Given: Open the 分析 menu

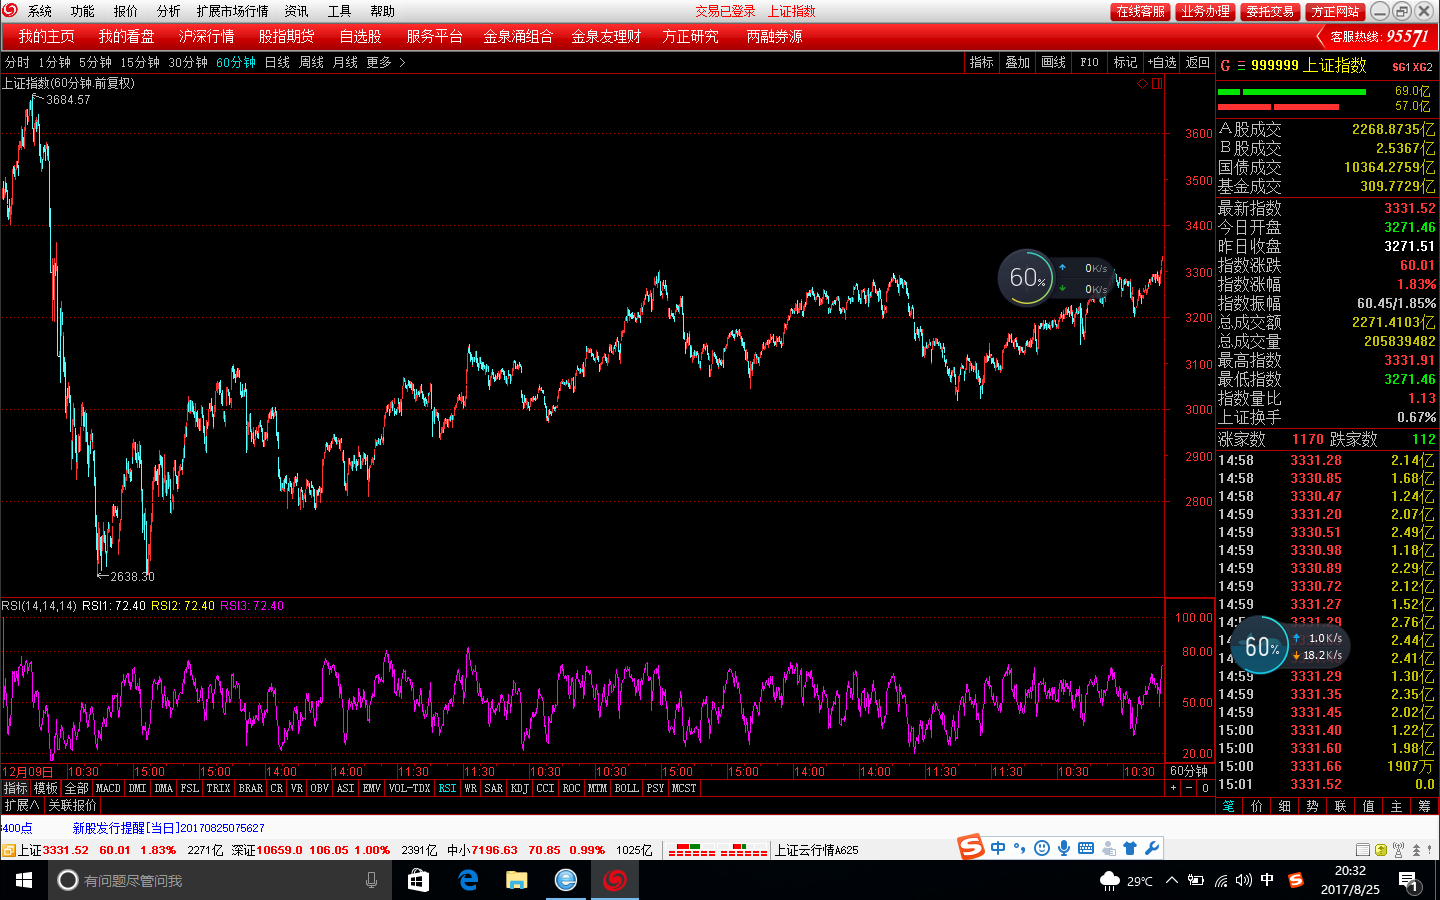Looking at the screenshot, I should click(169, 11).
